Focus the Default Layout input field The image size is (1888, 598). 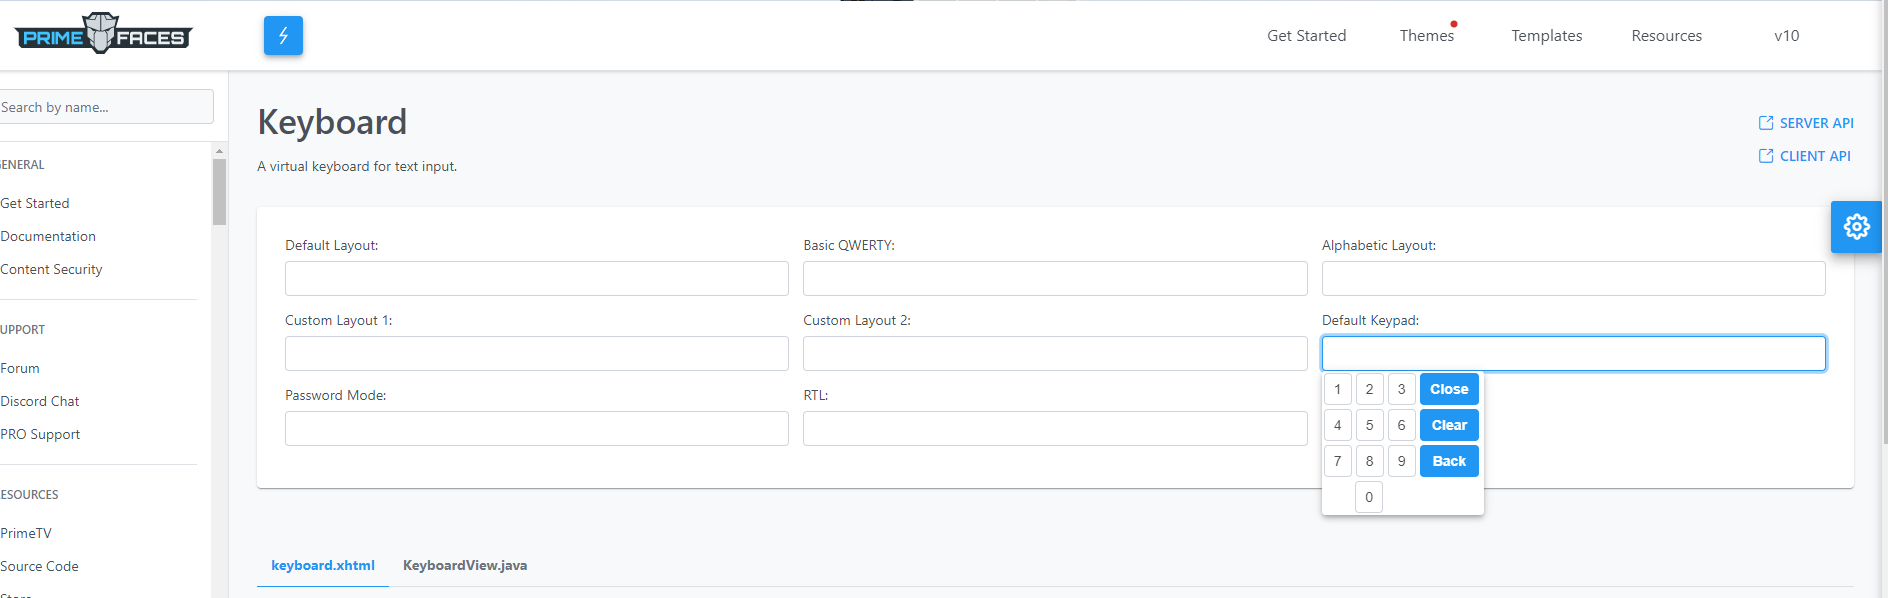[536, 278]
